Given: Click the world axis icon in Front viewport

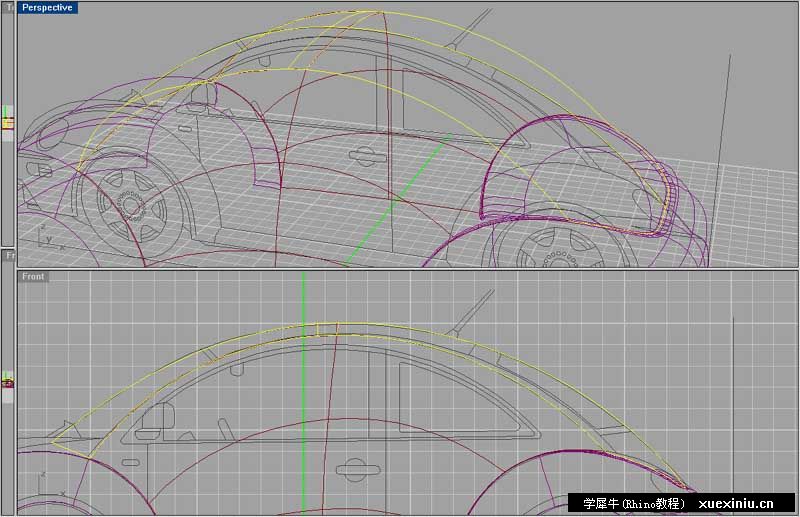Looking at the screenshot, I should [x=51, y=485].
